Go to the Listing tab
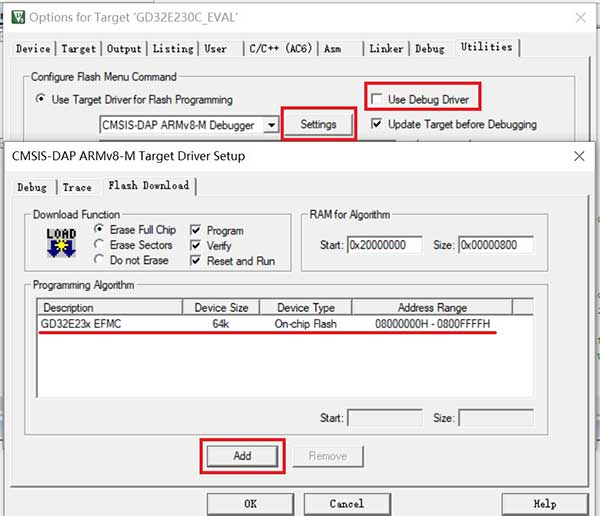Image resolution: width=600 pixels, height=516 pixels. 173,49
